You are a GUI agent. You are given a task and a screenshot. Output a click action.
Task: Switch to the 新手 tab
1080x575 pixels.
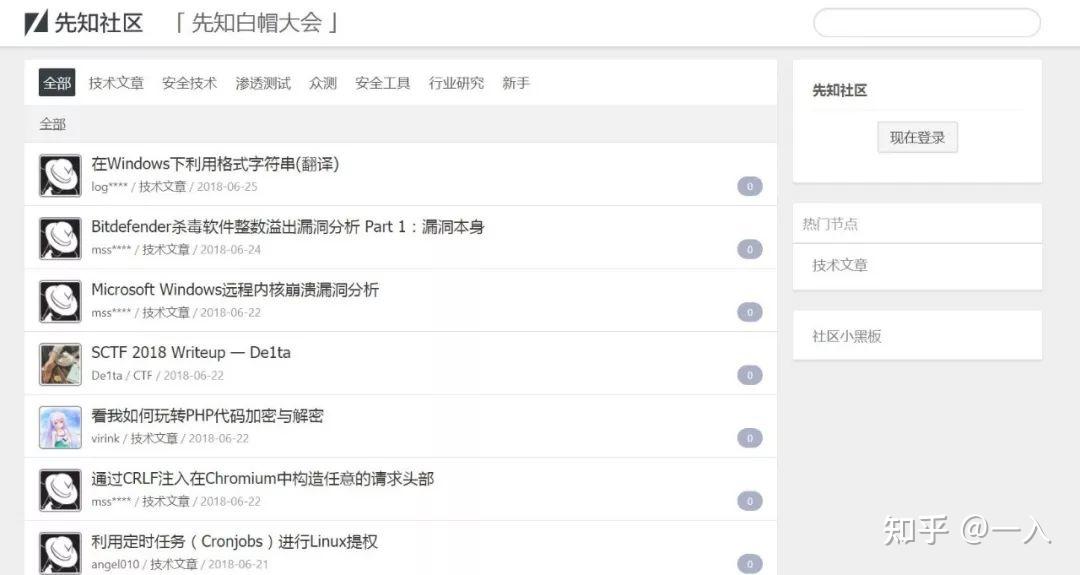[x=516, y=83]
